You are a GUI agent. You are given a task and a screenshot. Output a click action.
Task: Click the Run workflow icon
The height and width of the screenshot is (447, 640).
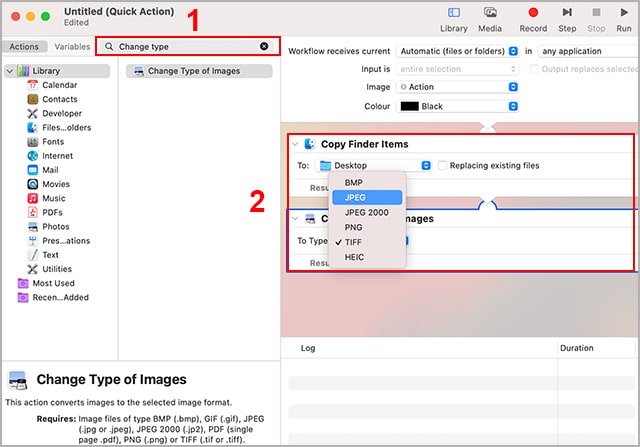(x=624, y=13)
